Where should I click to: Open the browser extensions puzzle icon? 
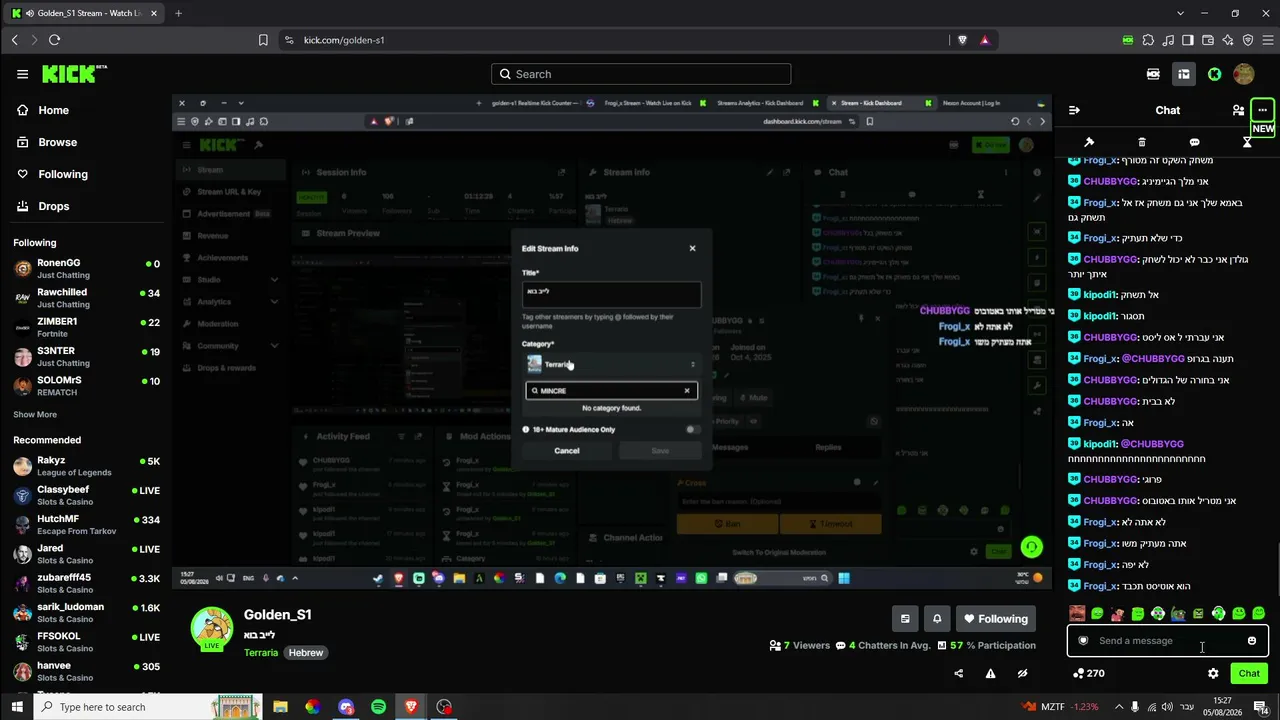tap(1148, 40)
